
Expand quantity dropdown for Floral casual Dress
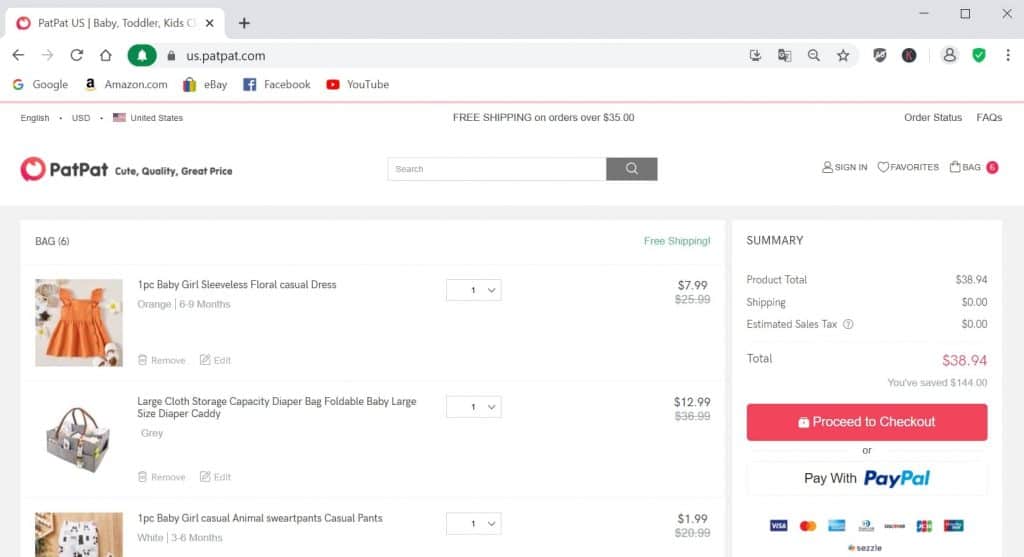[x=473, y=290]
